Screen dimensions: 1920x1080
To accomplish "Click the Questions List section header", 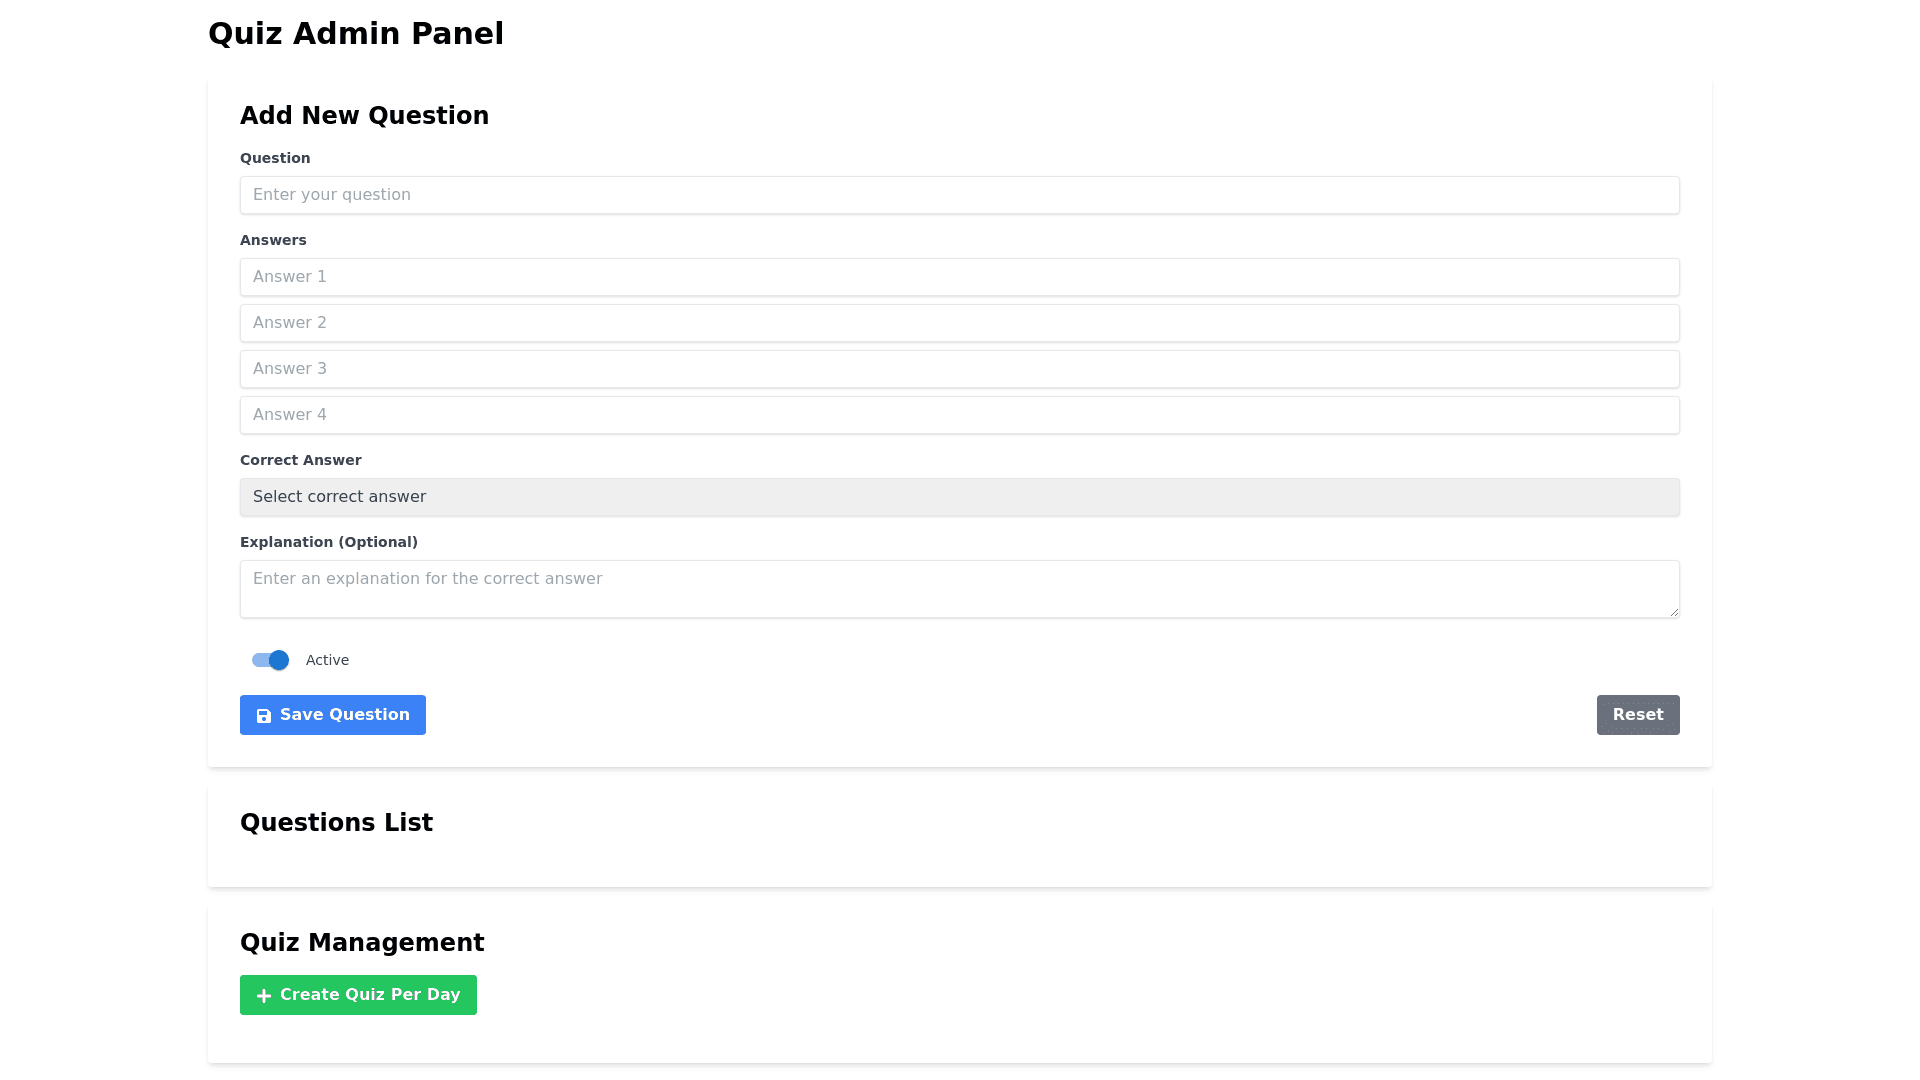I will coord(336,823).
